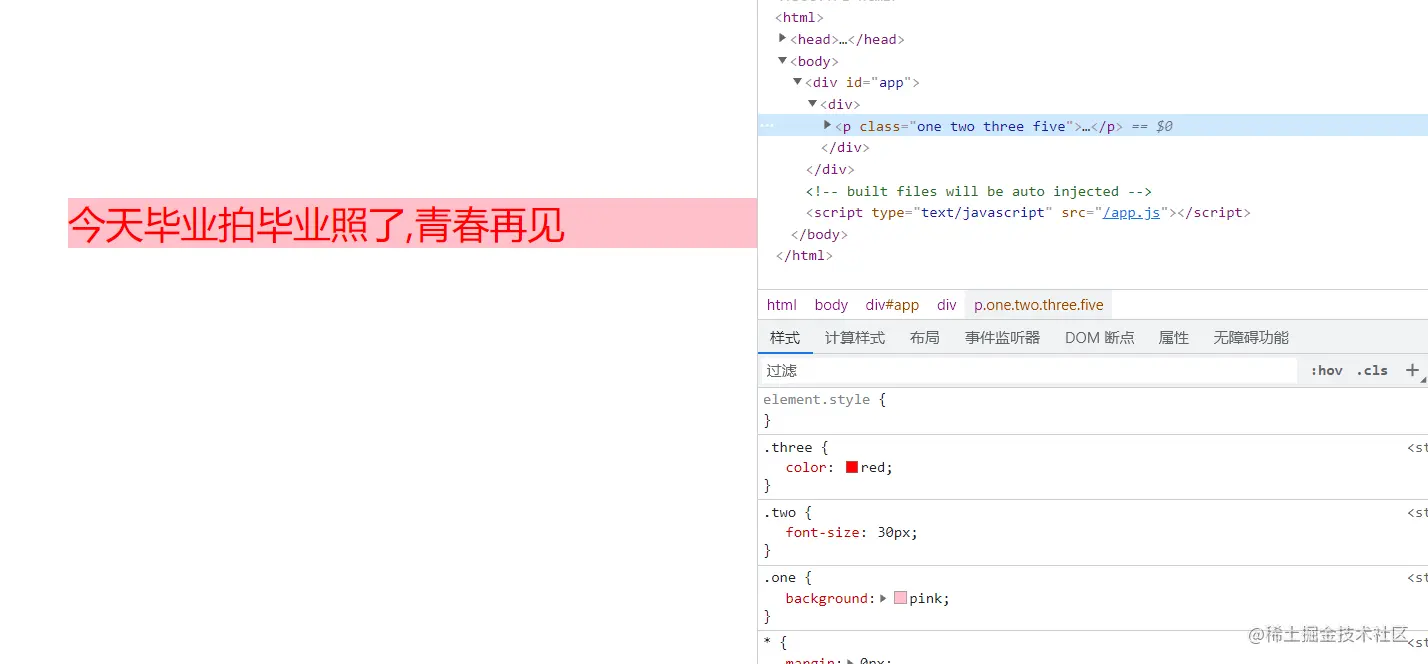The height and width of the screenshot is (664, 1428).
Task: Select html in the breadcrumb bar
Action: point(782,305)
